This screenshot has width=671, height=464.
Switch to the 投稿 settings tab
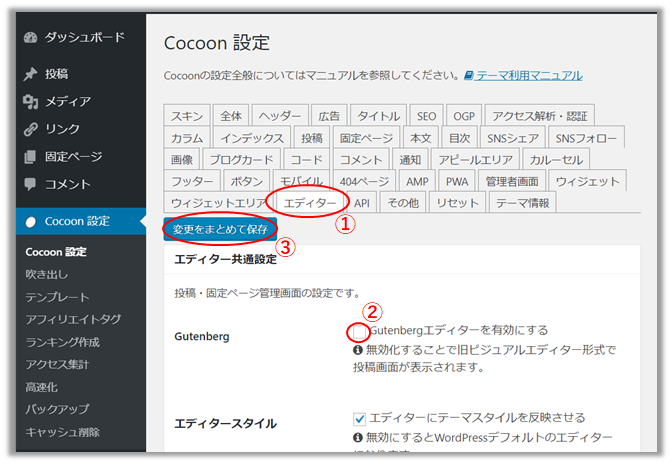tap(312, 137)
